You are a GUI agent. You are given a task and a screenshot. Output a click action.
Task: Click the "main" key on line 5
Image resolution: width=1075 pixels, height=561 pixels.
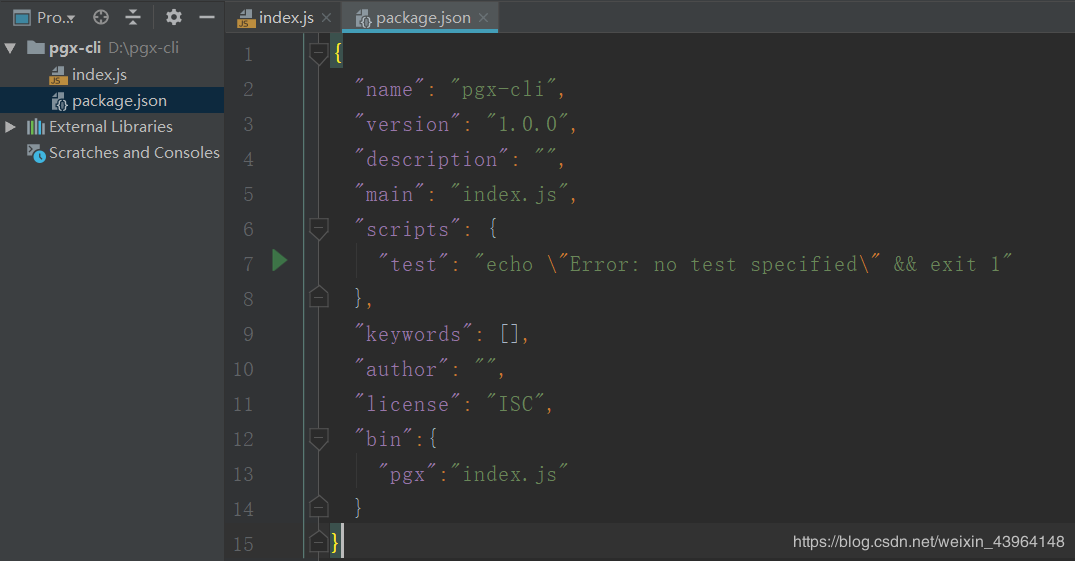pyautogui.click(x=389, y=194)
